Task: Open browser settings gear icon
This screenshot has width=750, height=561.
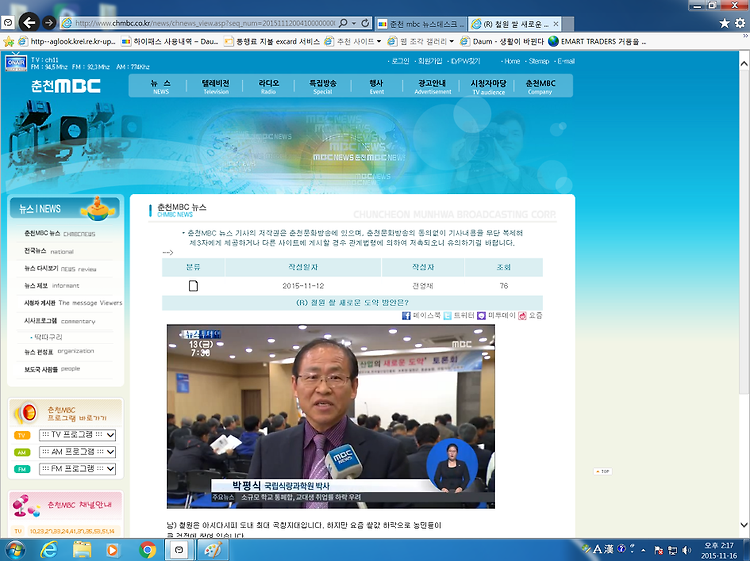Action: pyautogui.click(x=740, y=23)
